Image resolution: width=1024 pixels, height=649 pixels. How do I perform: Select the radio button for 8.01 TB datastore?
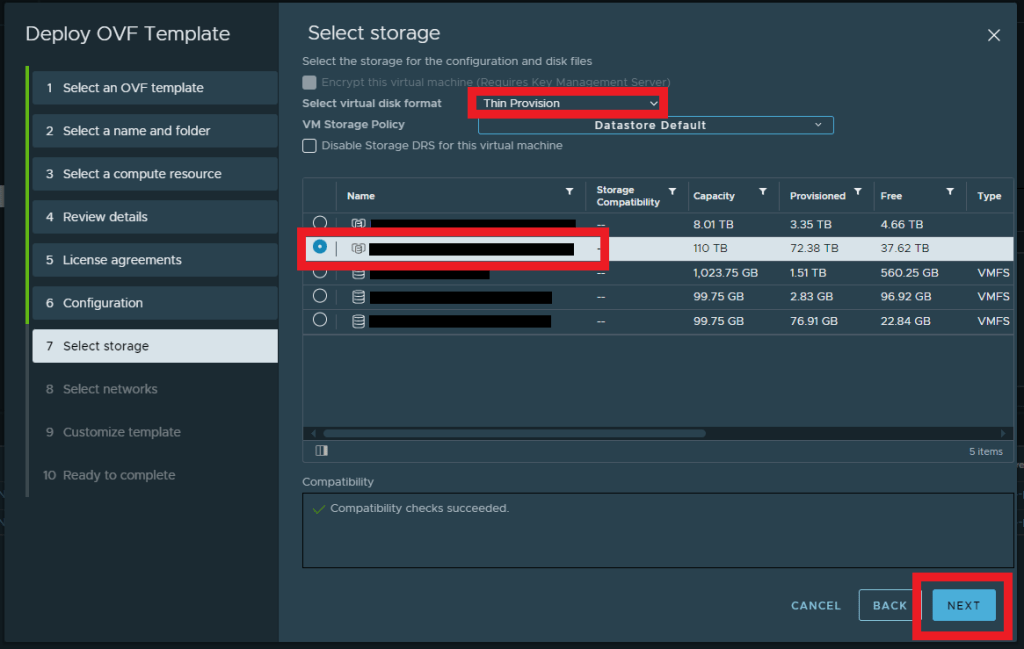click(x=320, y=223)
